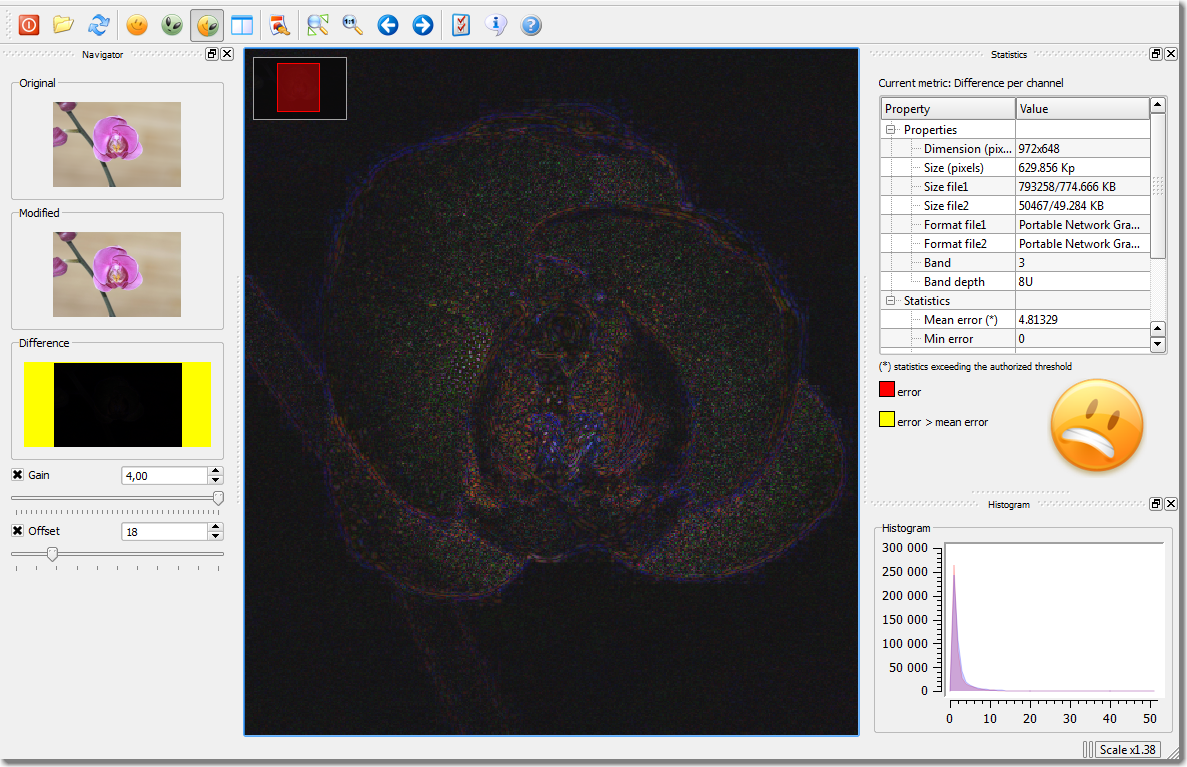
Task: Open the blue question mark help icon
Action: click(x=531, y=25)
